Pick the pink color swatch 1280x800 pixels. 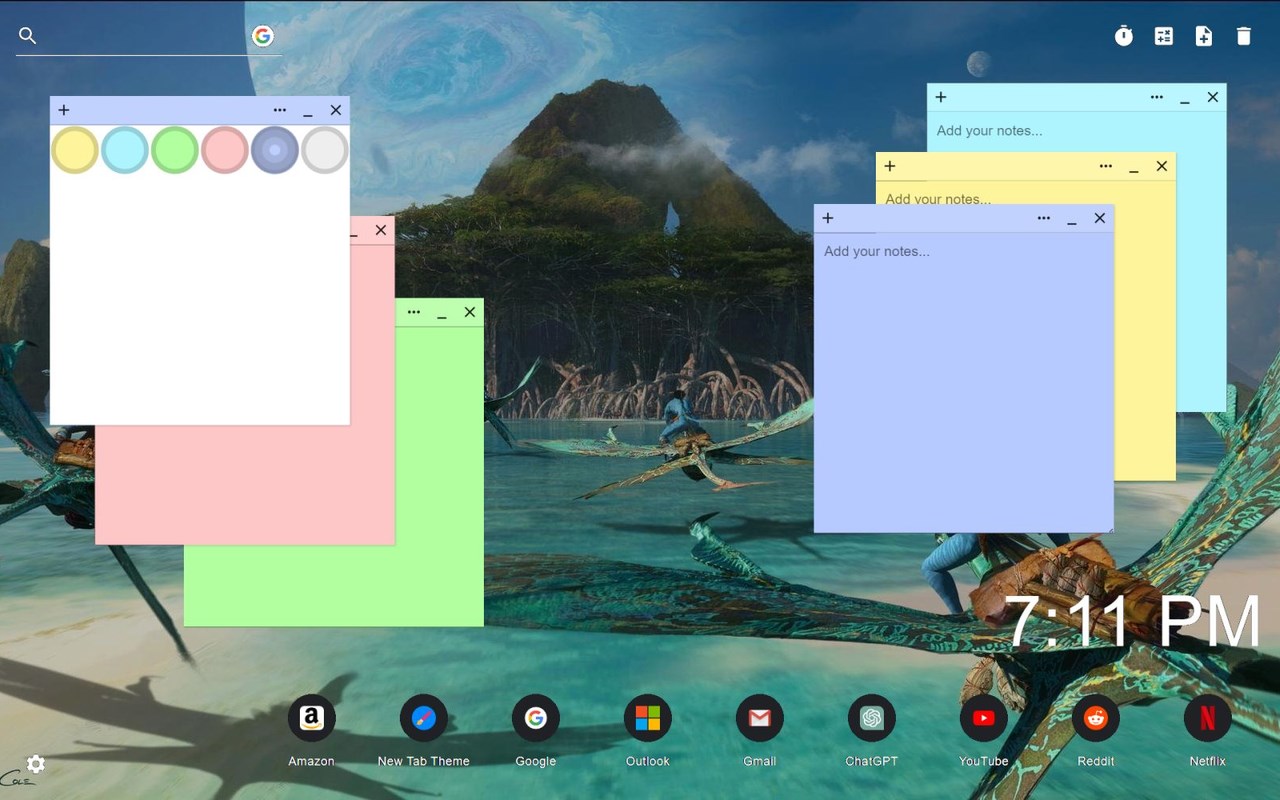[225, 150]
